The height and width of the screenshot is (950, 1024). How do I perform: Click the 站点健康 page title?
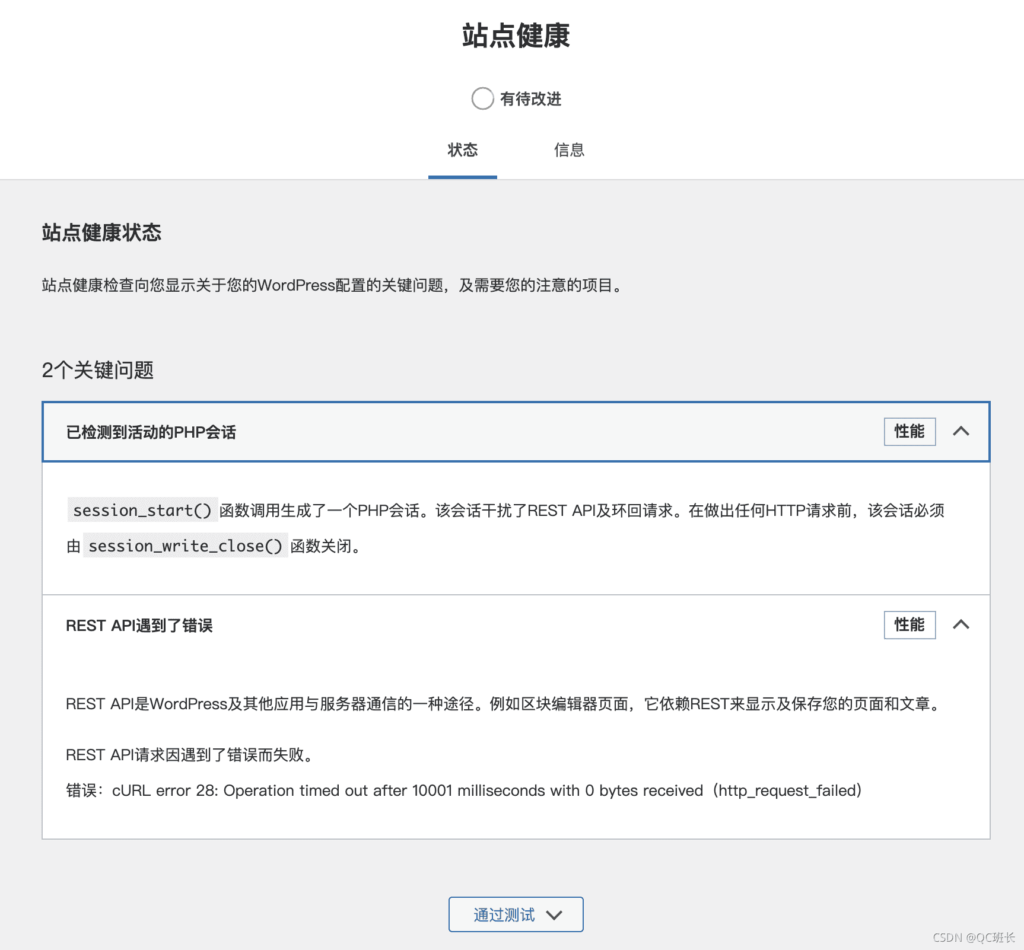tap(516, 35)
